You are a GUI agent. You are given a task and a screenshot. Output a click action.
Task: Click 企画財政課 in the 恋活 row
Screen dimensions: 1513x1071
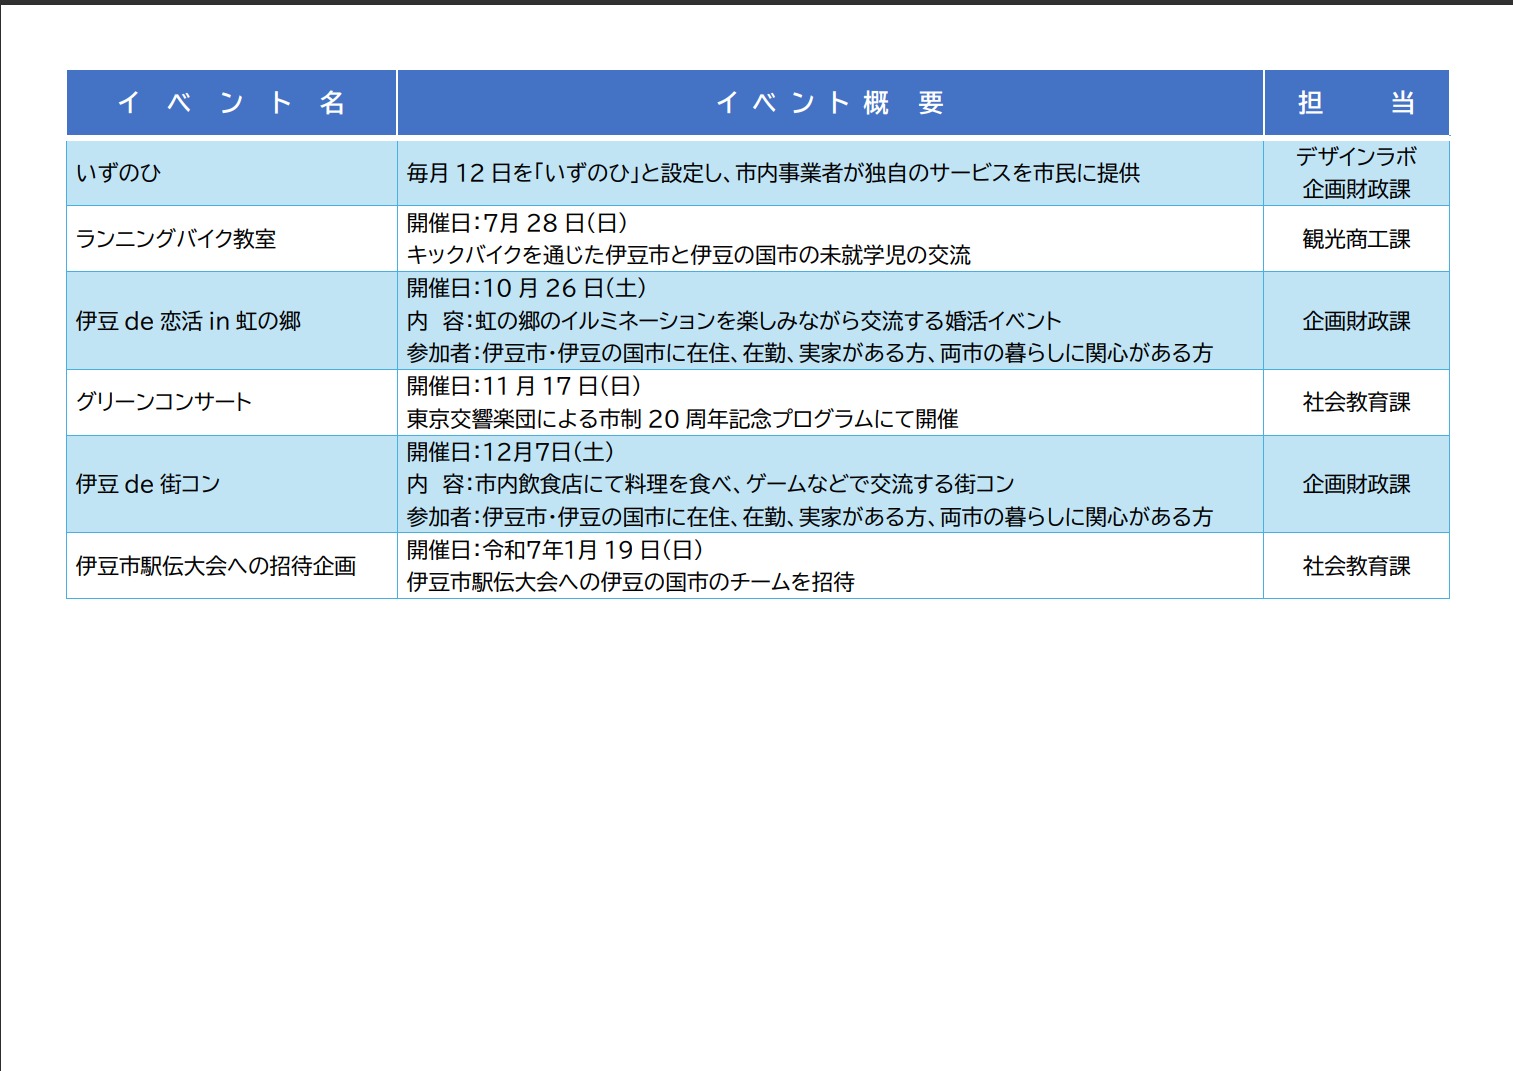click(1356, 321)
